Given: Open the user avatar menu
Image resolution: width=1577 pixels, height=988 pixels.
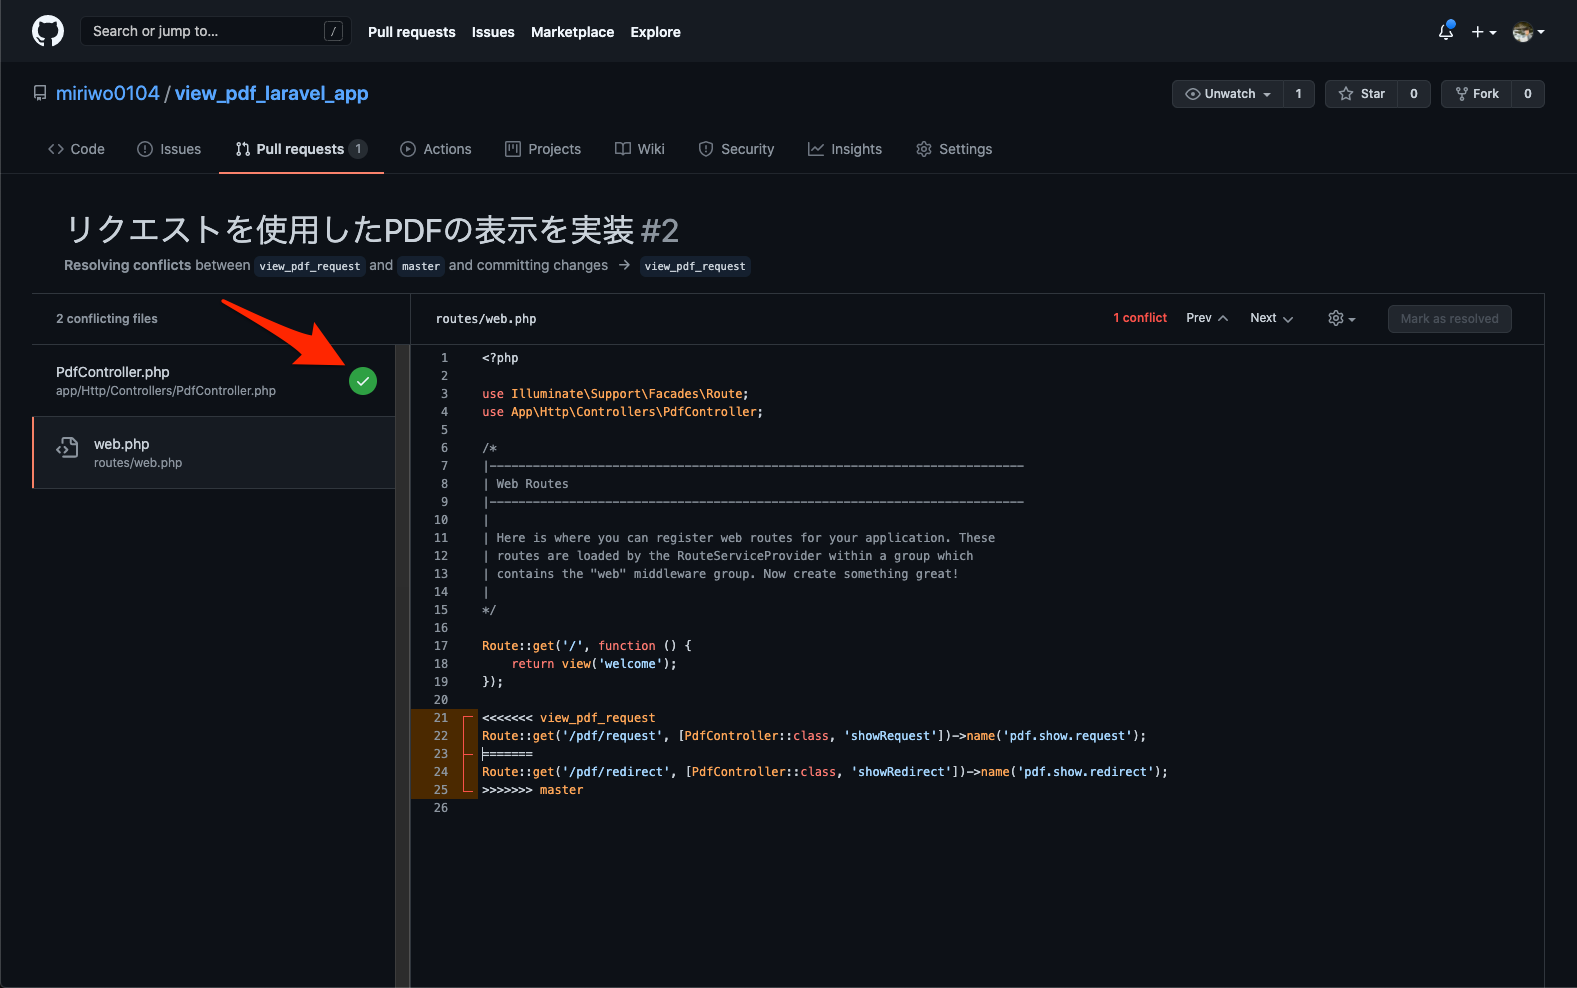Looking at the screenshot, I should pyautogui.click(x=1529, y=32).
